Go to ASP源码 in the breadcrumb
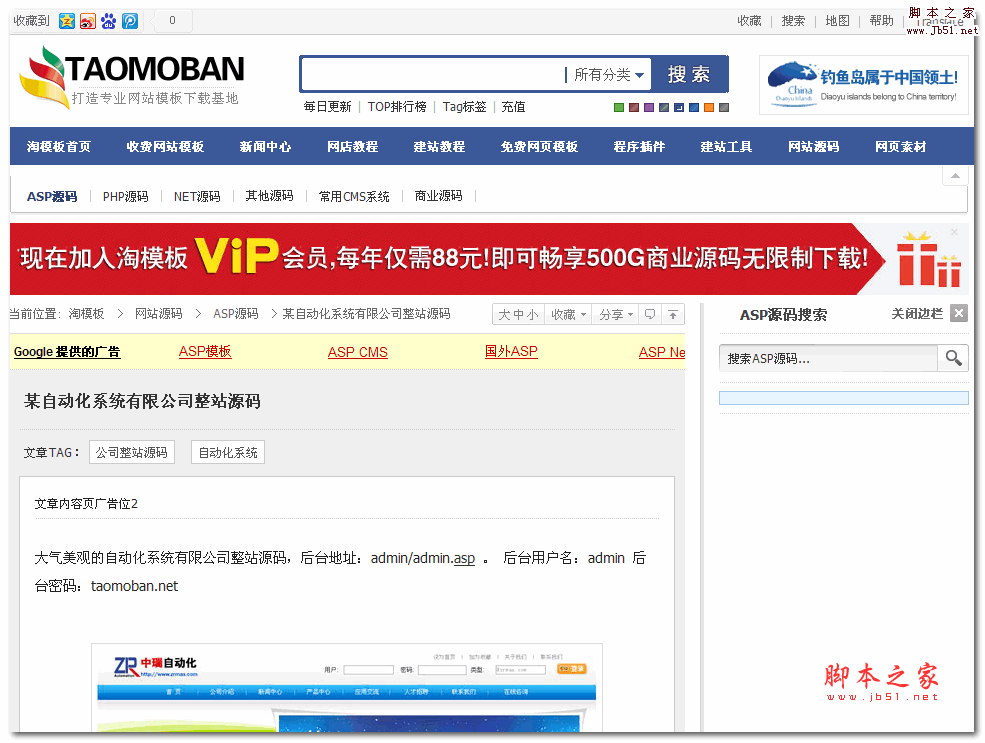Viewport: 985px width, 743px height. coord(236,313)
